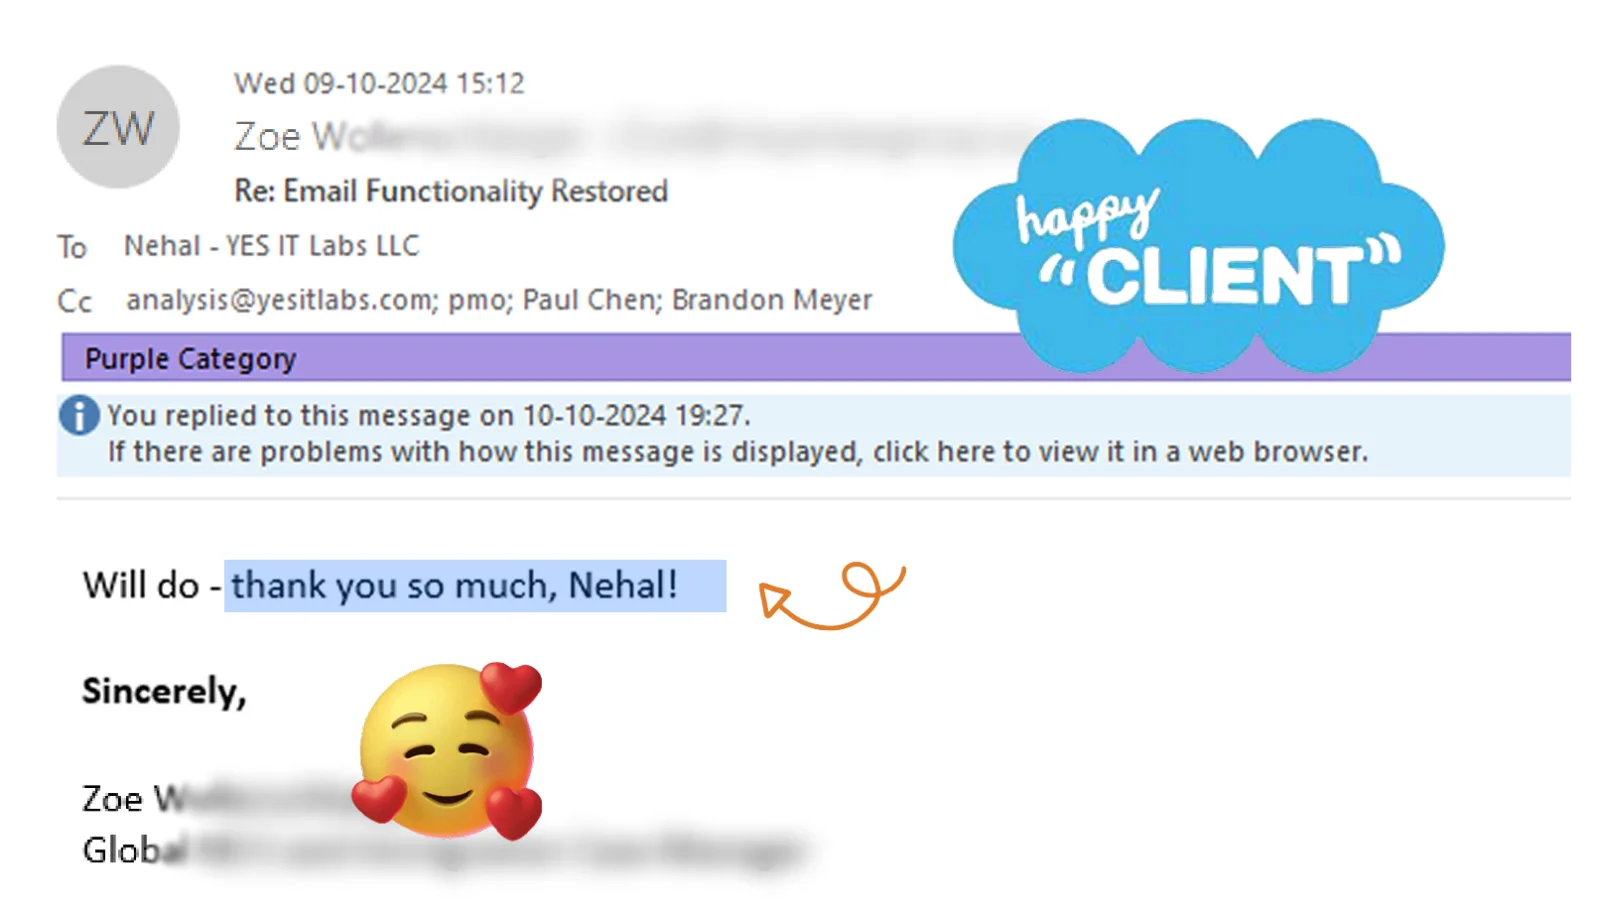
Task: Click recipient Nehal - YES IT Labs LLC
Action: 271,246
